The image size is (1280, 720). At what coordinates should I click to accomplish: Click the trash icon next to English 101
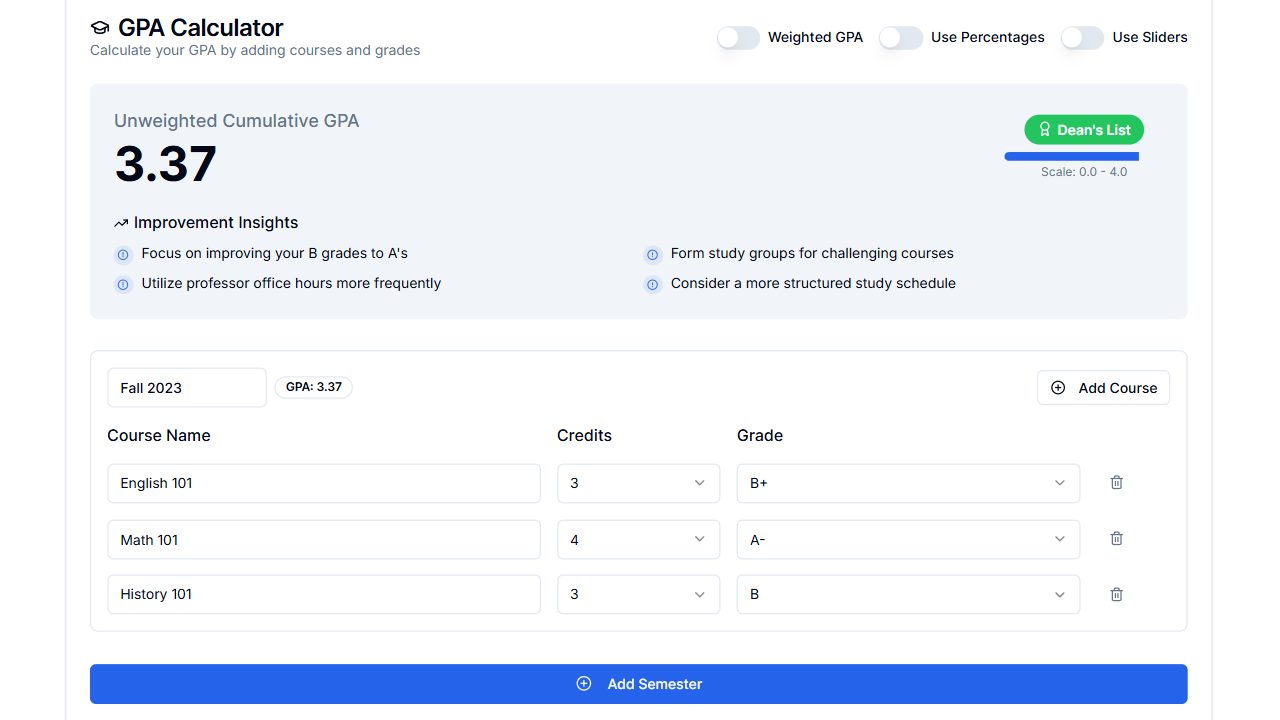pos(1116,483)
